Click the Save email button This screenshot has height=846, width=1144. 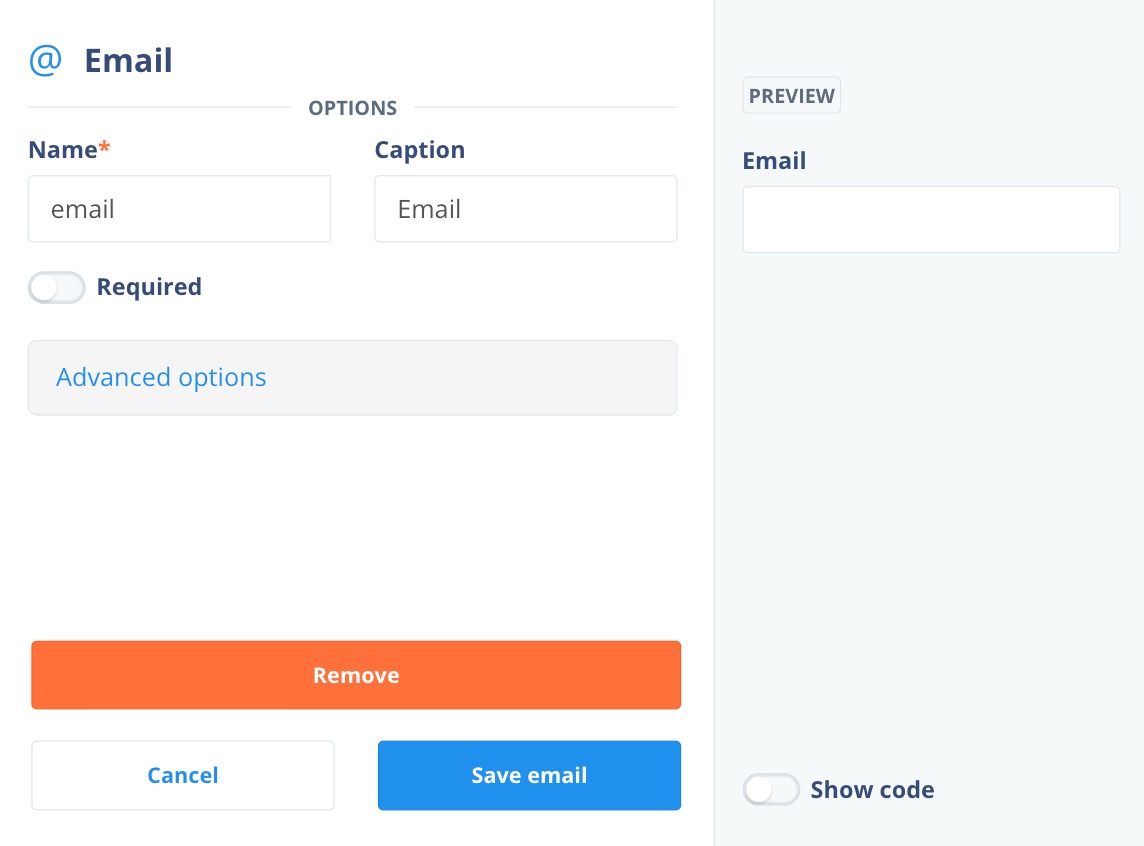[x=529, y=775]
